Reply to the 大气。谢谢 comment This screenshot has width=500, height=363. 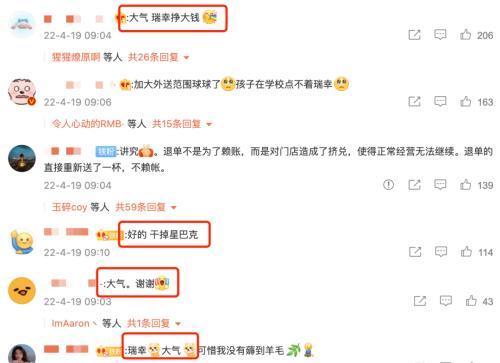click(446, 301)
